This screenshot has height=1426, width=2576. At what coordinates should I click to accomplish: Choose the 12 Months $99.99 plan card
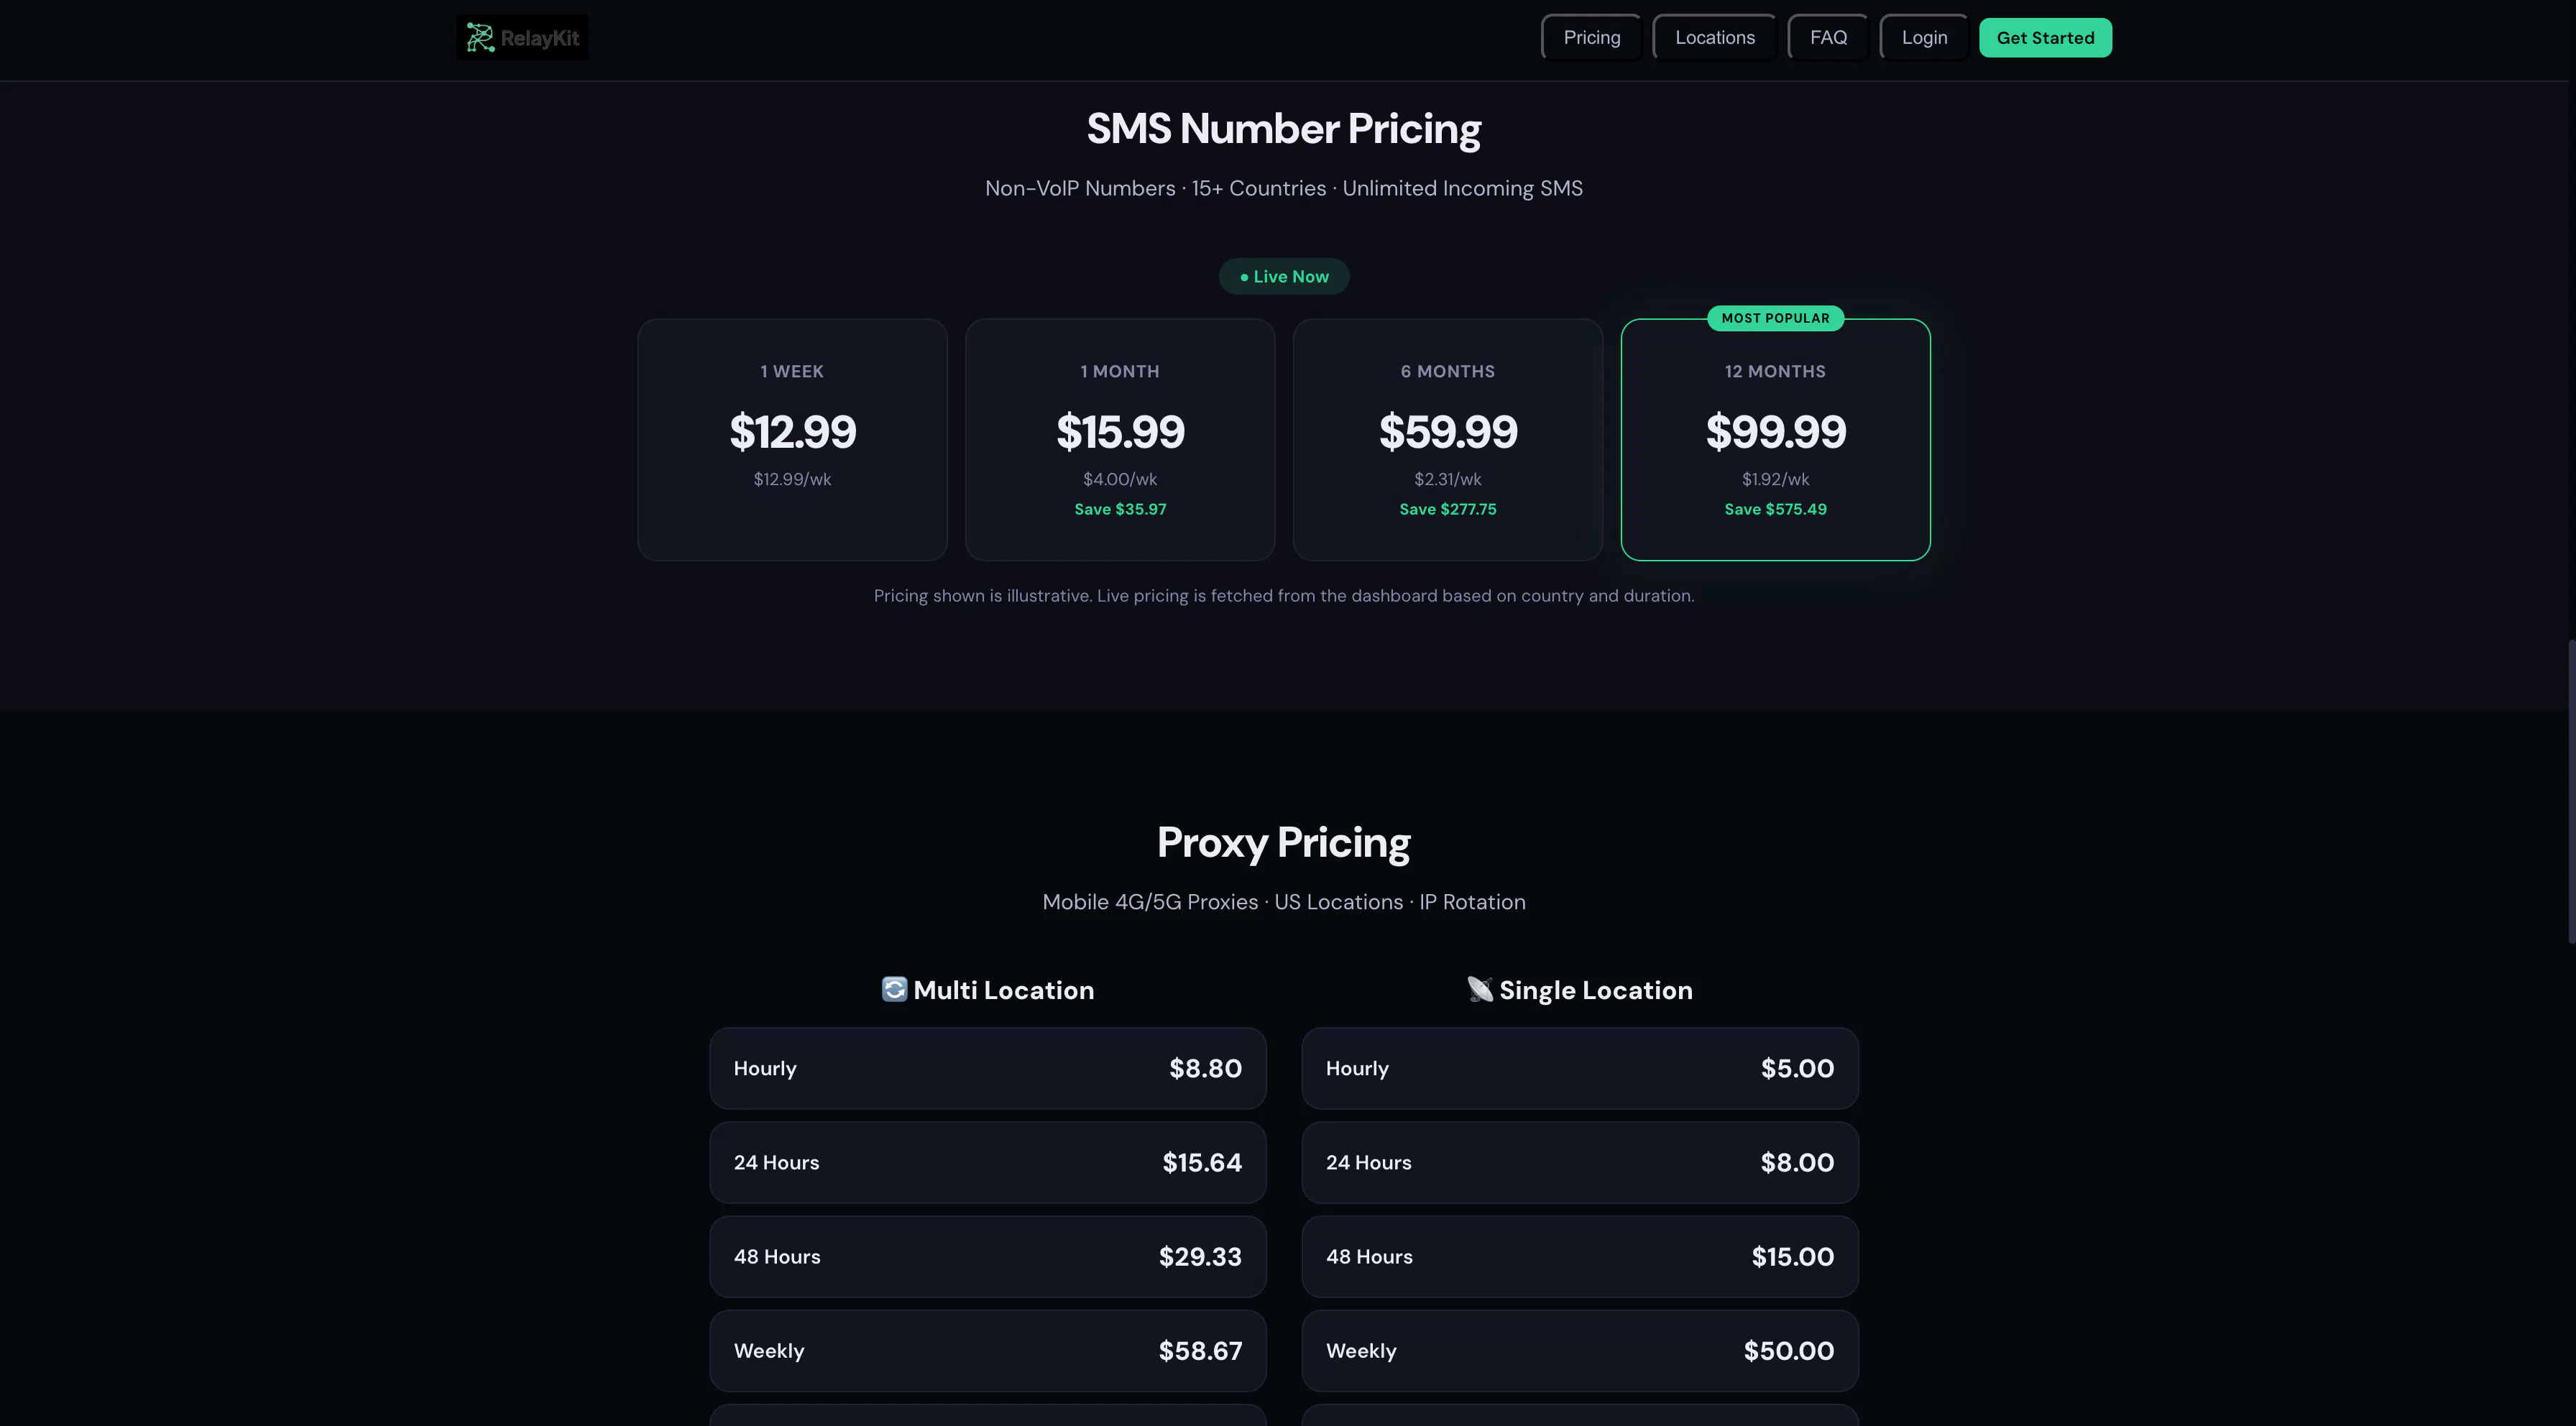pos(1775,440)
